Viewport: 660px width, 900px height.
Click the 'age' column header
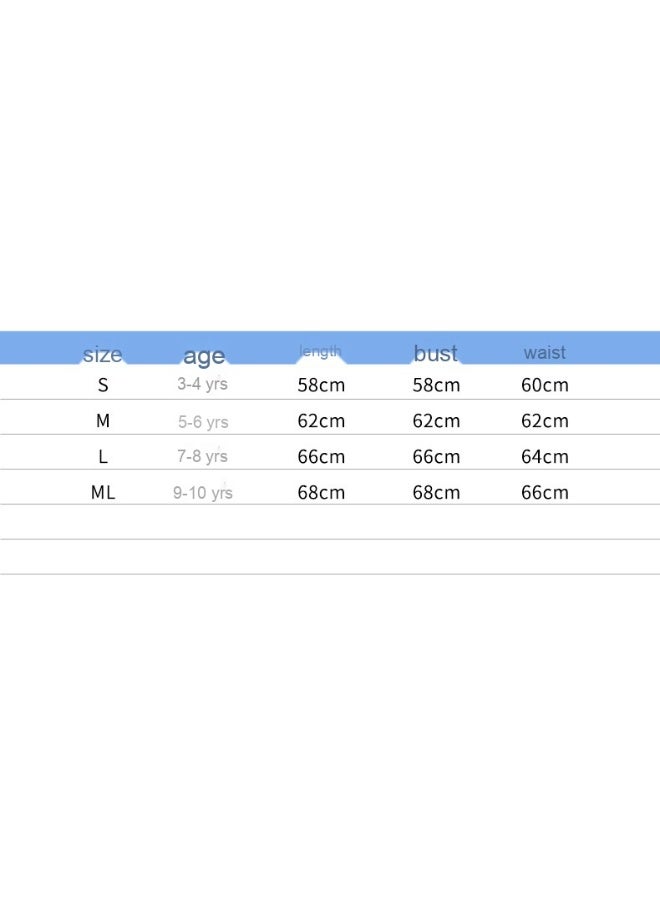[204, 356]
